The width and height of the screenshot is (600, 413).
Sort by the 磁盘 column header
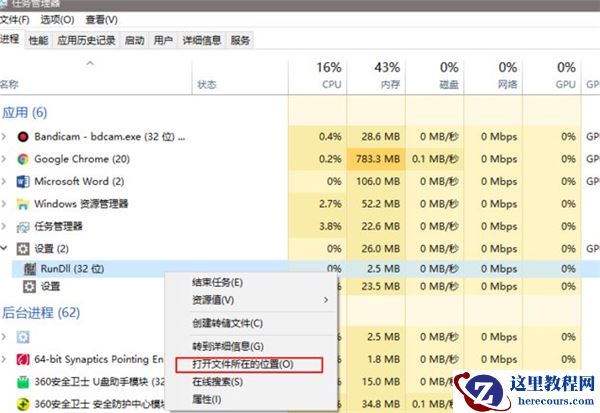tap(449, 84)
